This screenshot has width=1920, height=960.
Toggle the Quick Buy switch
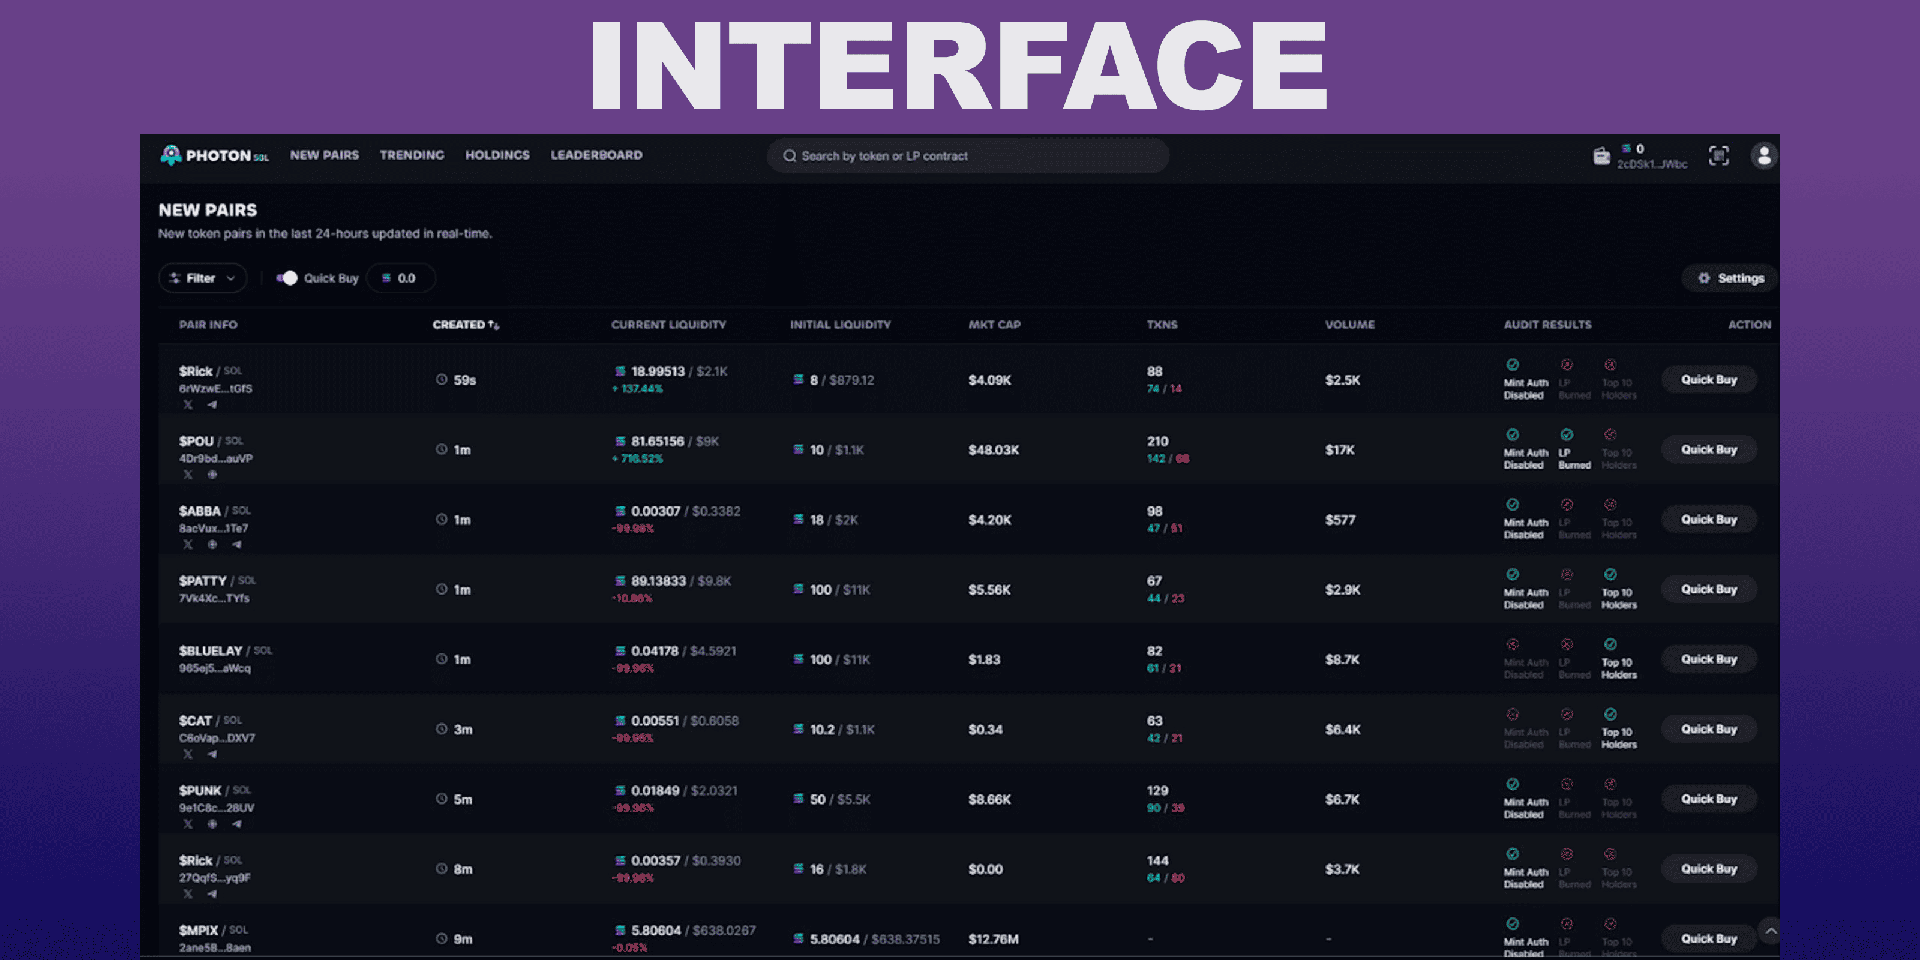pyautogui.click(x=288, y=278)
